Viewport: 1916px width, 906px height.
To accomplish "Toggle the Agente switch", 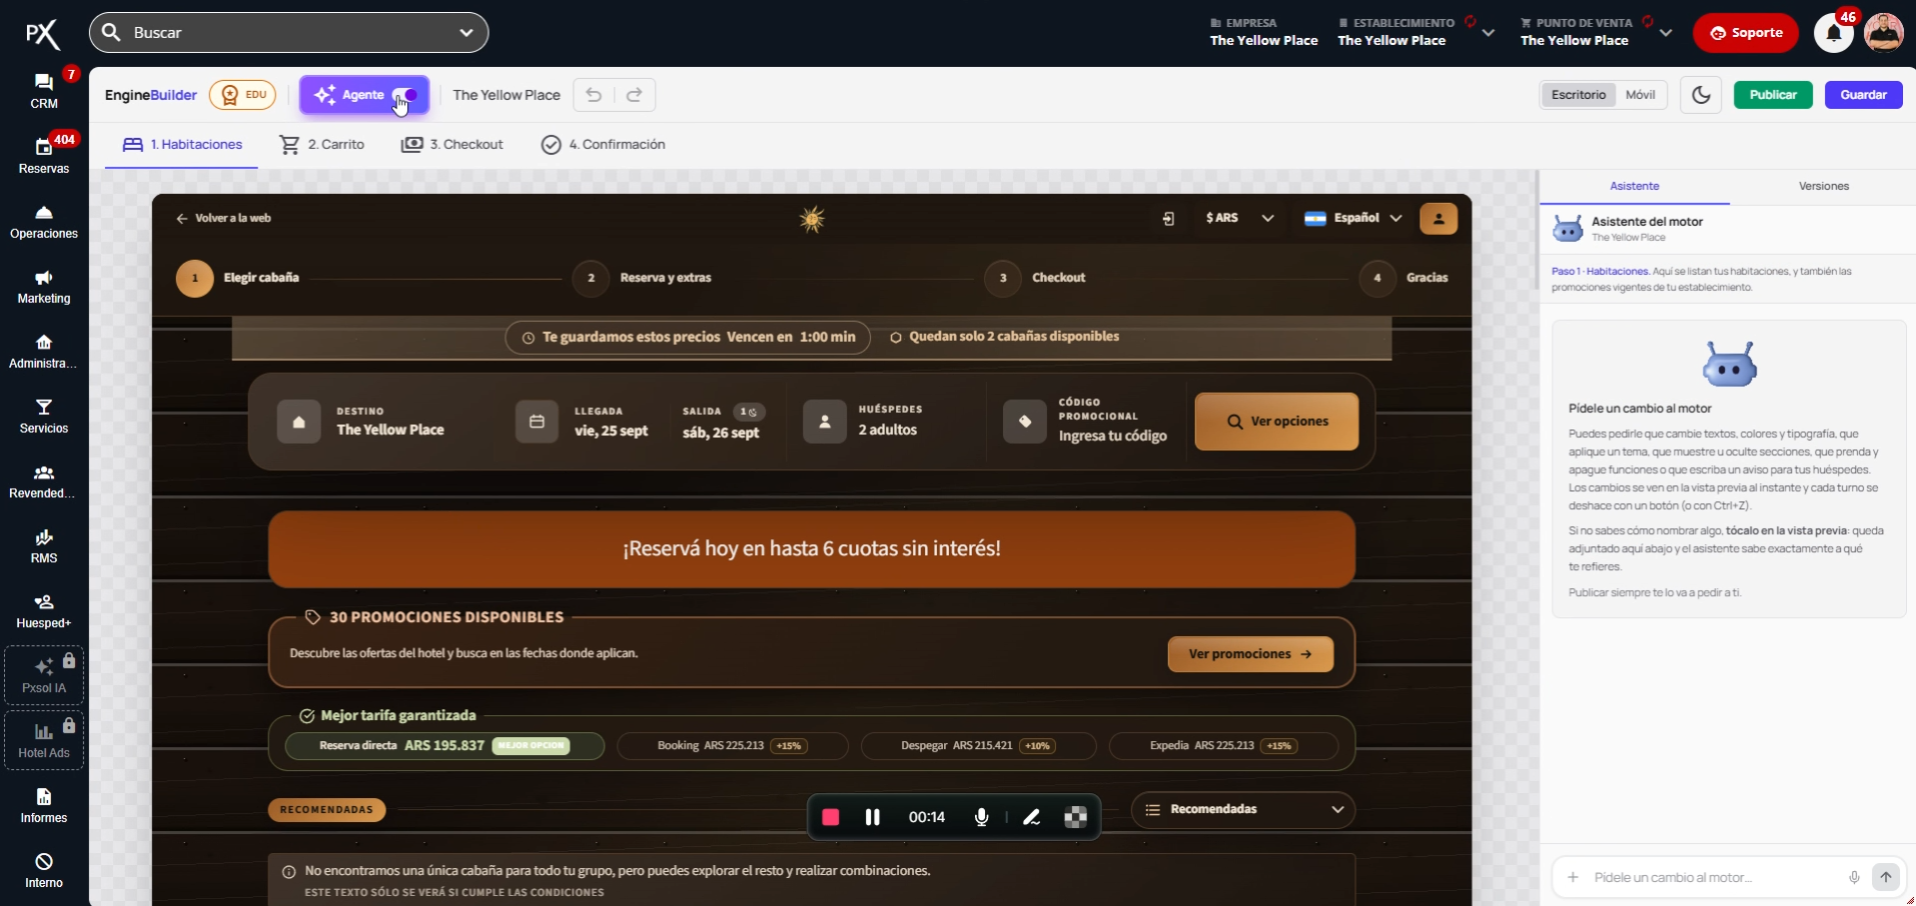I will (405, 95).
